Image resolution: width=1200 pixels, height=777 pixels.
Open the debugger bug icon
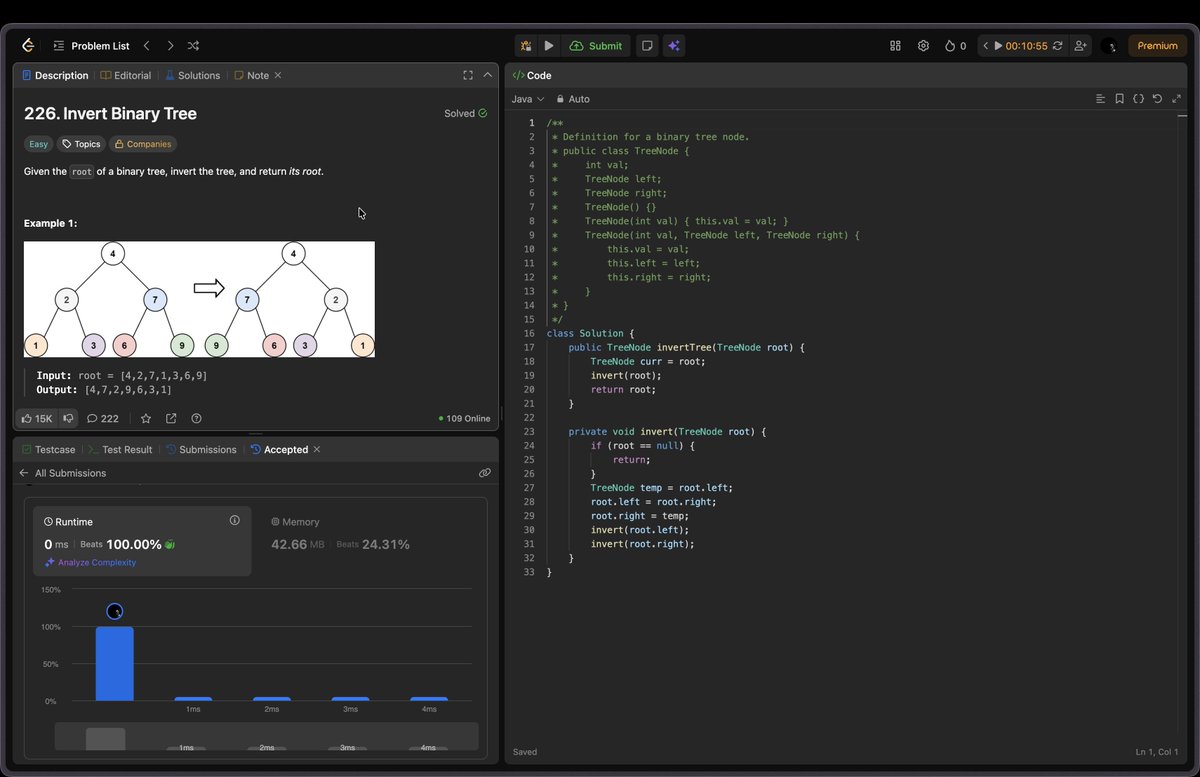[x=525, y=45]
